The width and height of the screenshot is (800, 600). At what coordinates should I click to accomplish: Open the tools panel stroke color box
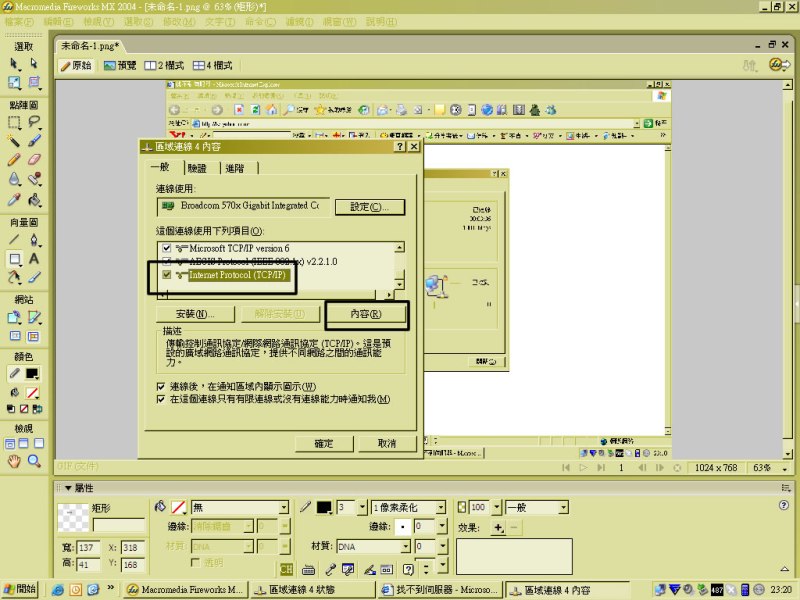point(32,374)
